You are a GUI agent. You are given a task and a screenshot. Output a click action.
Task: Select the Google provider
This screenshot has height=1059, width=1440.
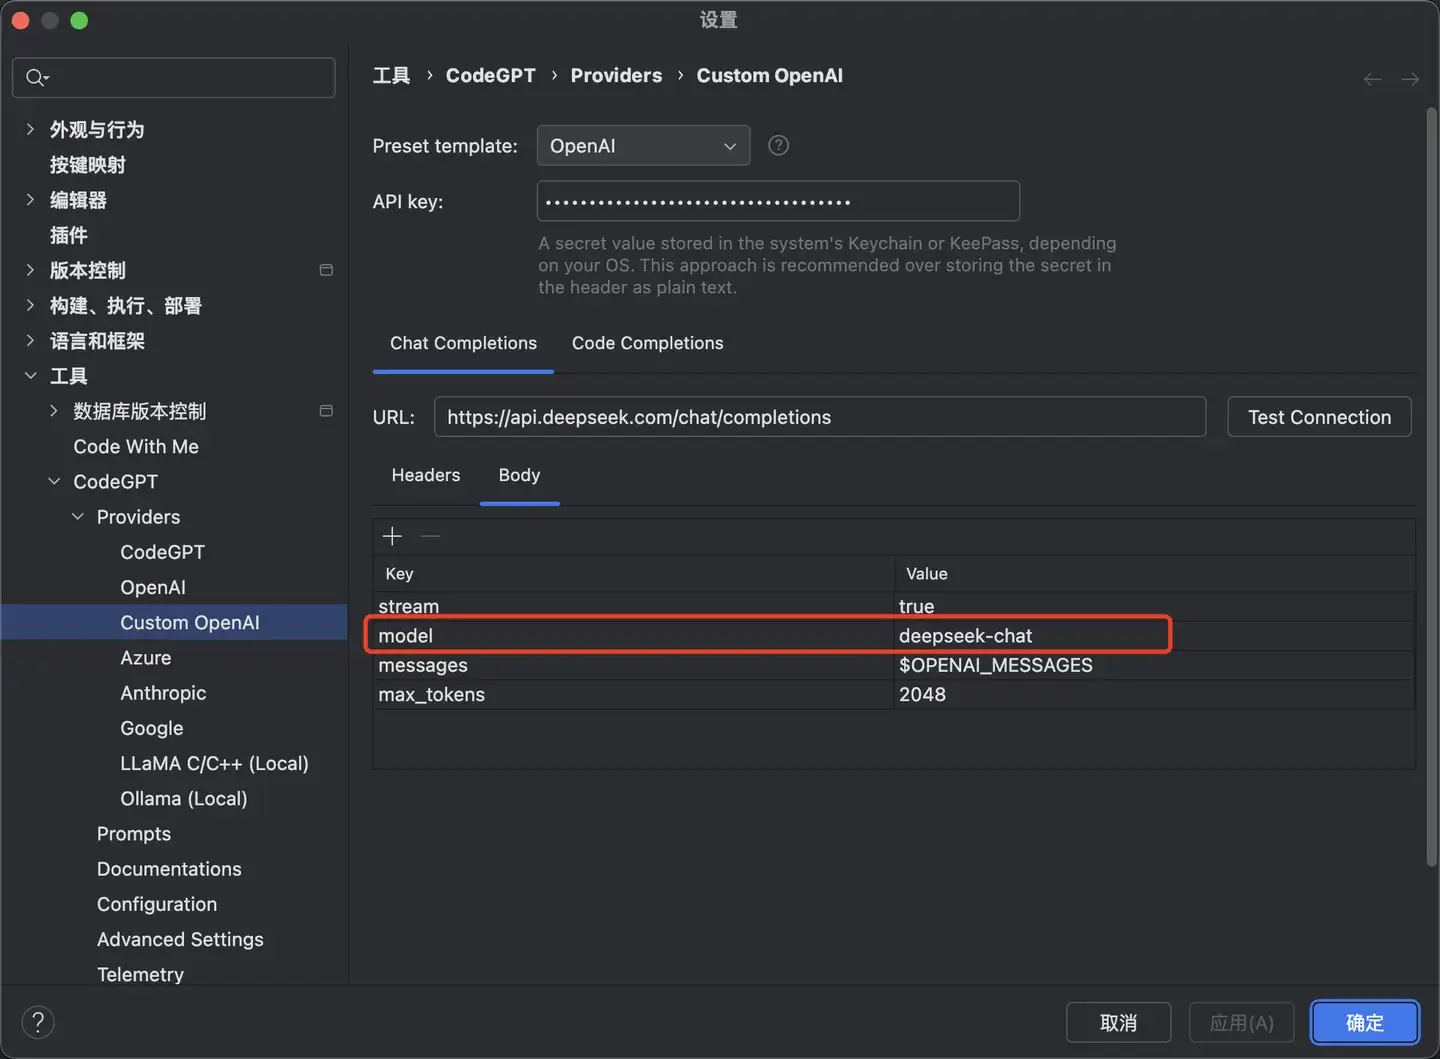[152, 728]
